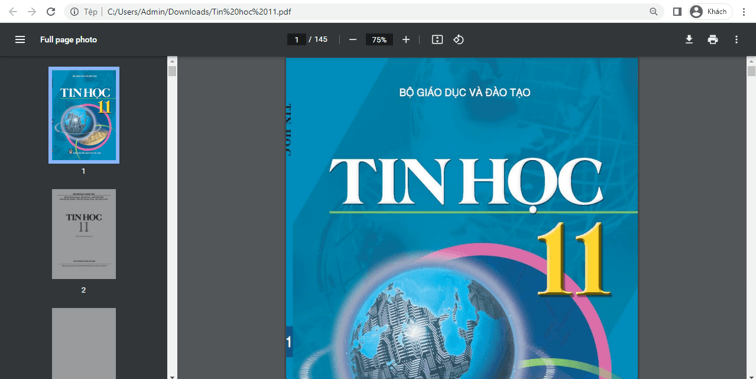Image resolution: width=756 pixels, height=380 pixels.
Task: Click the document scrollbar thumb
Action: (751, 71)
